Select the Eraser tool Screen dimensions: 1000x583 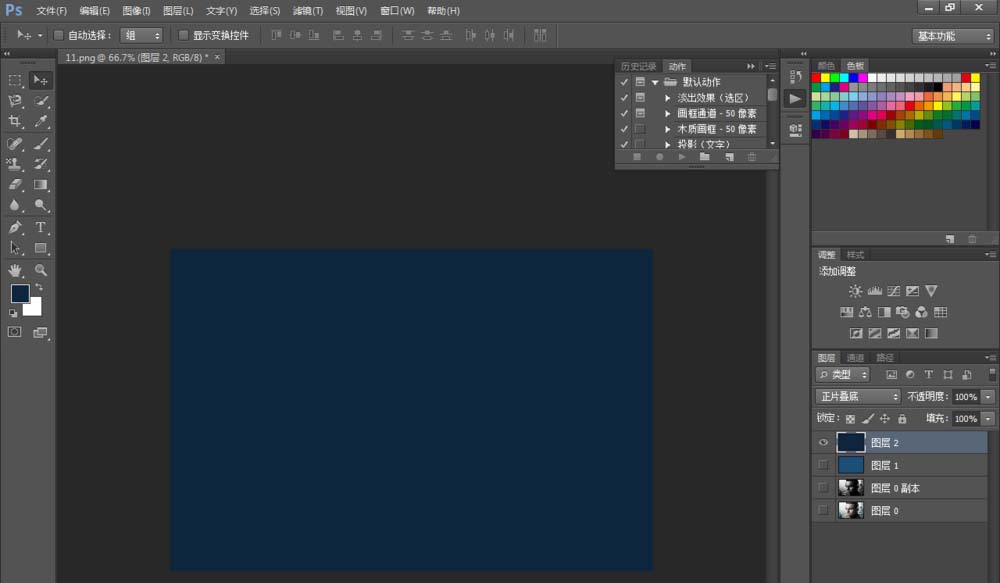pyautogui.click(x=15, y=185)
